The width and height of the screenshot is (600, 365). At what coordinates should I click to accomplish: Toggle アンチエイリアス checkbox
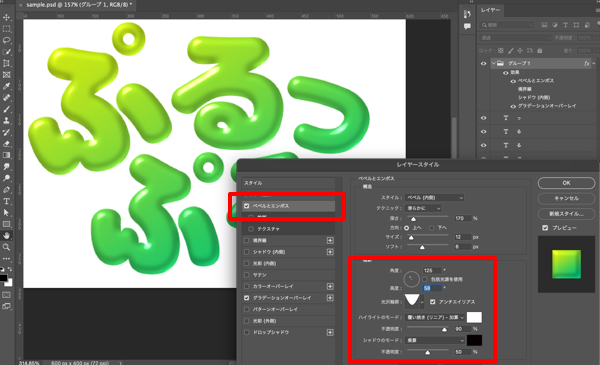[x=432, y=302]
